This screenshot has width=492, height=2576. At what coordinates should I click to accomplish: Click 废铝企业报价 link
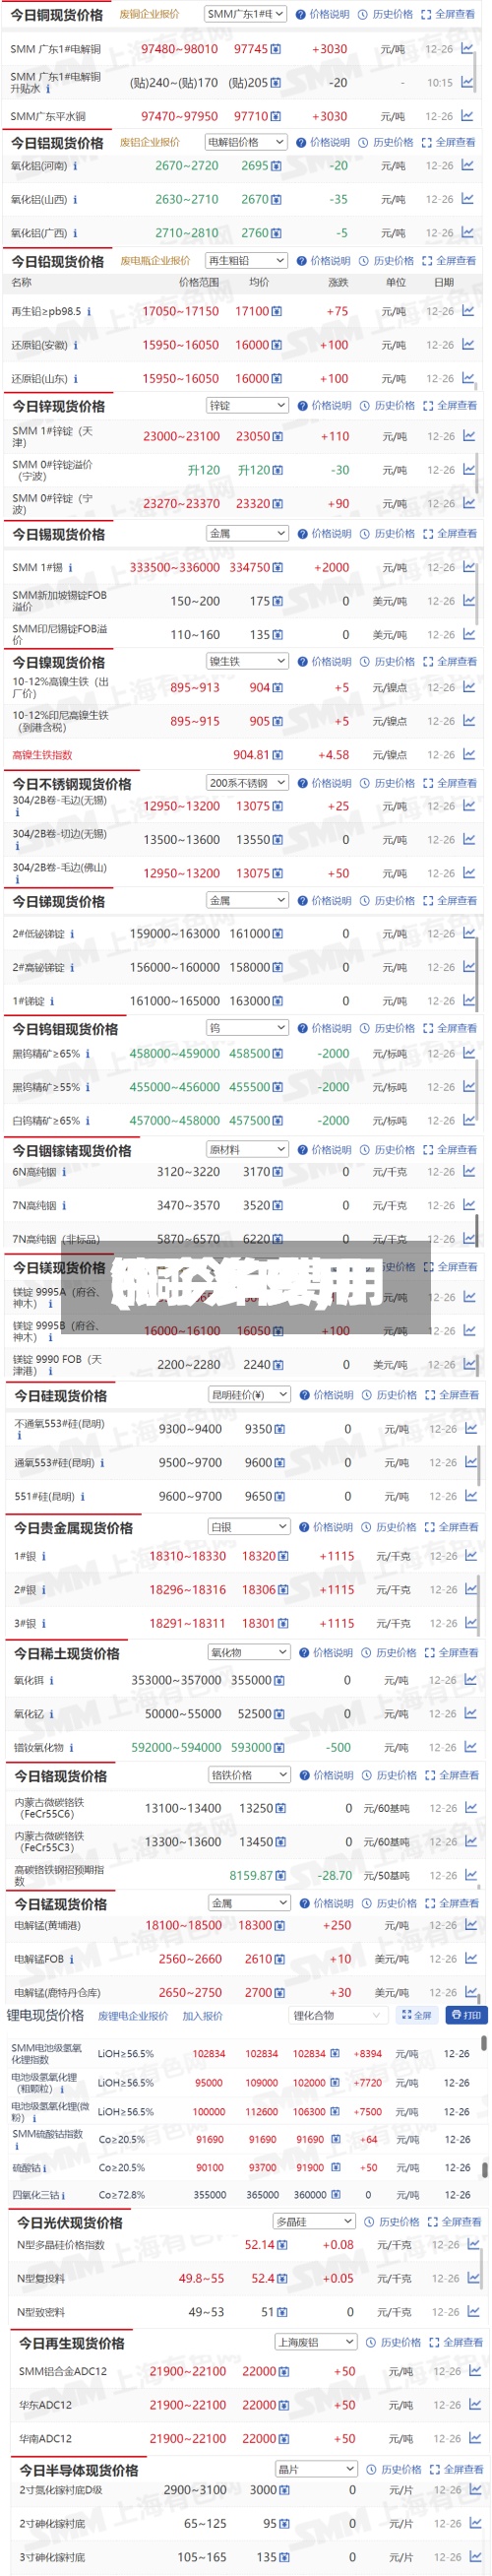click(150, 143)
